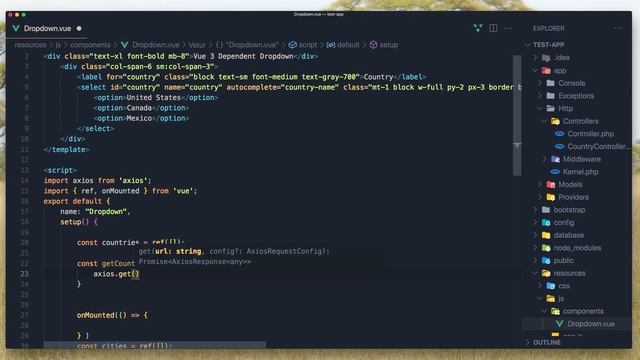Viewport: 640px width, 360px height.
Task: Expand the Exceptions folder chevron
Action: (x=540, y=96)
